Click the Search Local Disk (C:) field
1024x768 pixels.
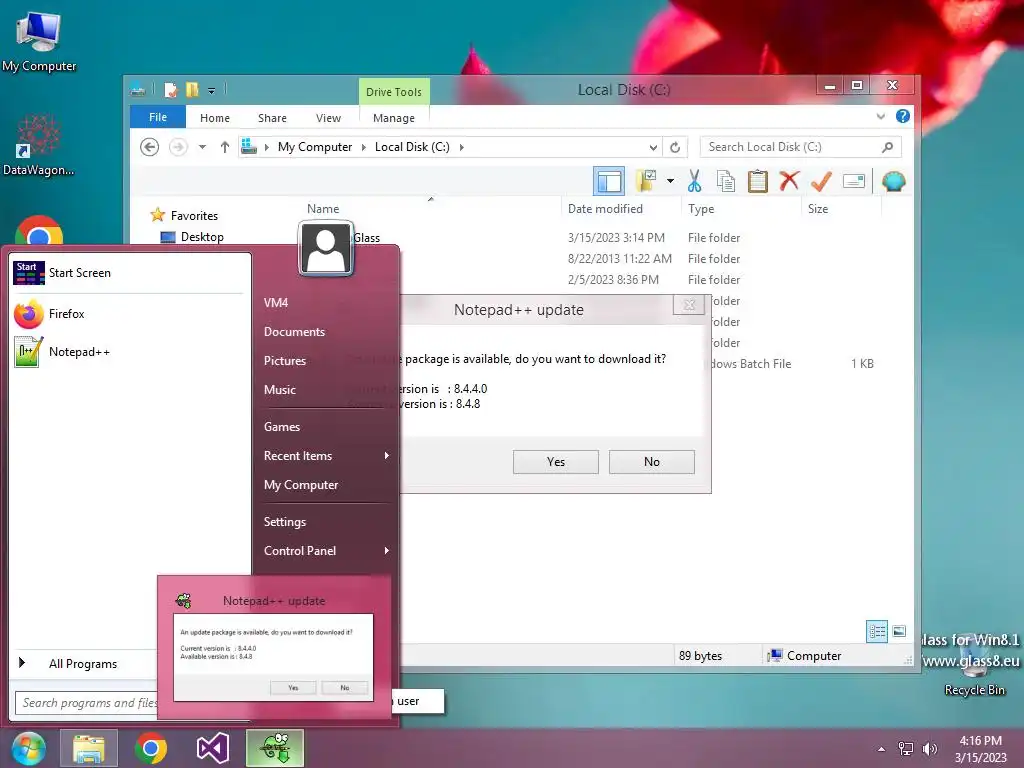(801, 147)
